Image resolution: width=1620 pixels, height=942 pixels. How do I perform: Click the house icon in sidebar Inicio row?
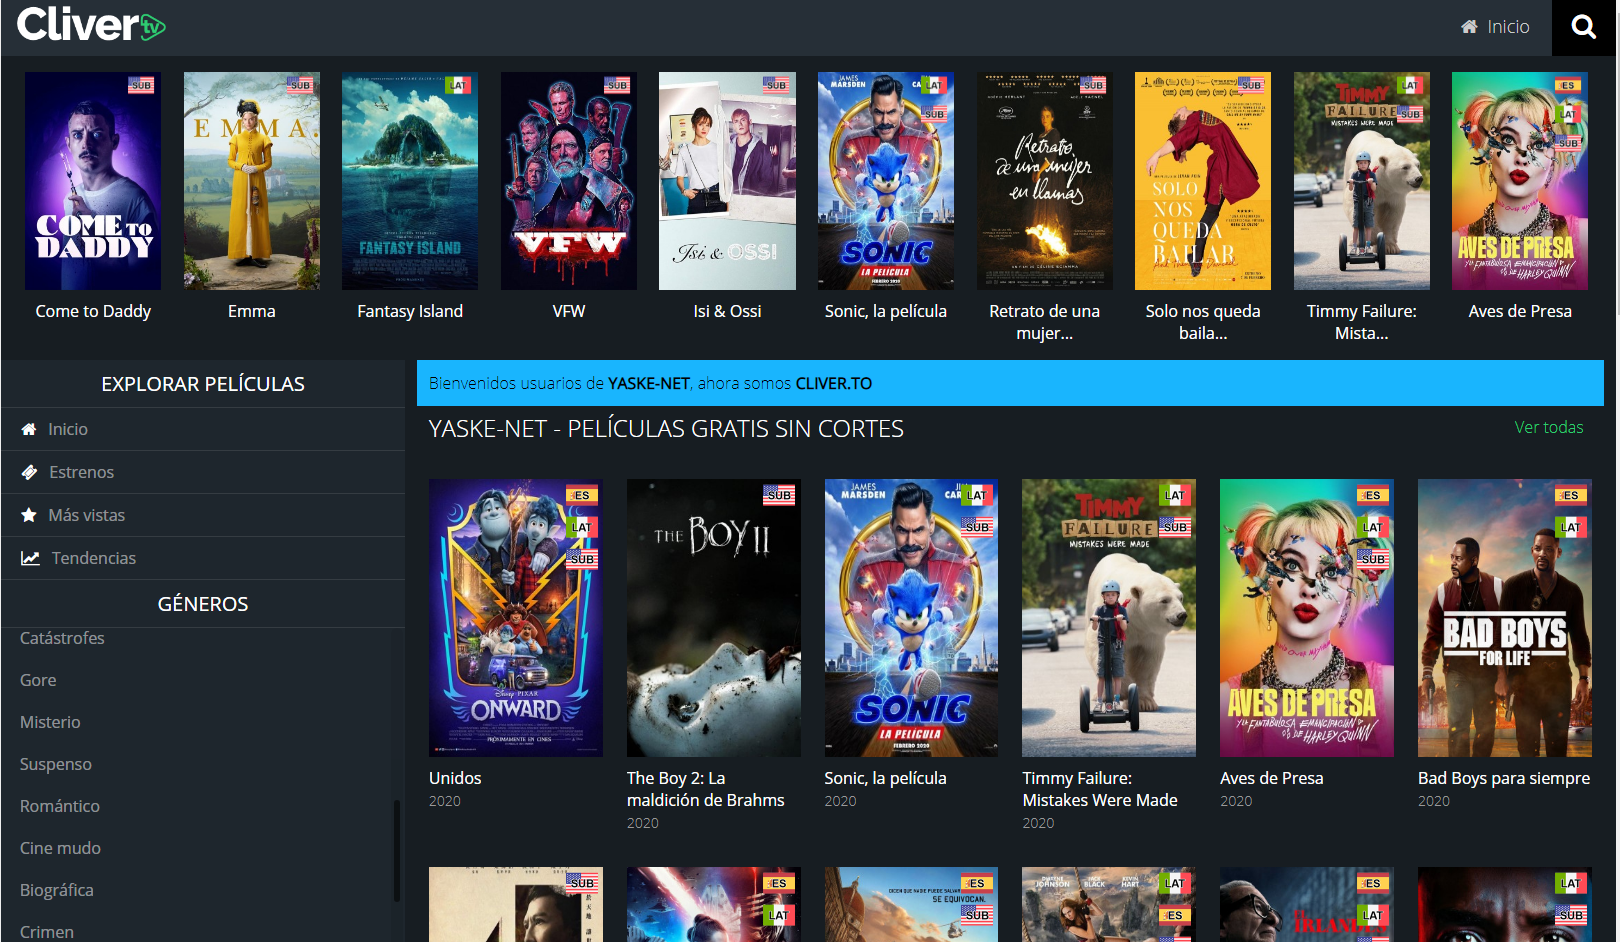pyautogui.click(x=29, y=429)
